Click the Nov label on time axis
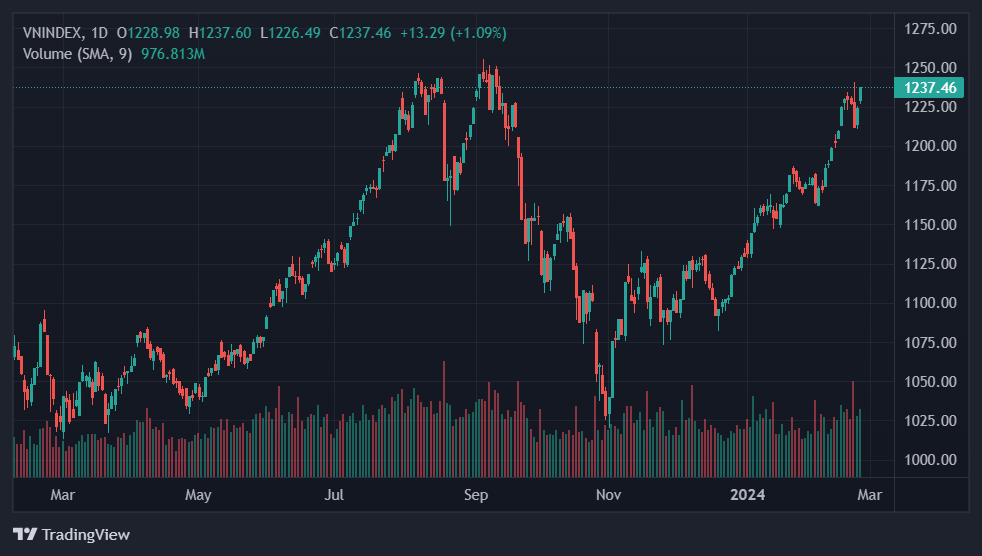This screenshot has height=556, width=982. (x=608, y=495)
